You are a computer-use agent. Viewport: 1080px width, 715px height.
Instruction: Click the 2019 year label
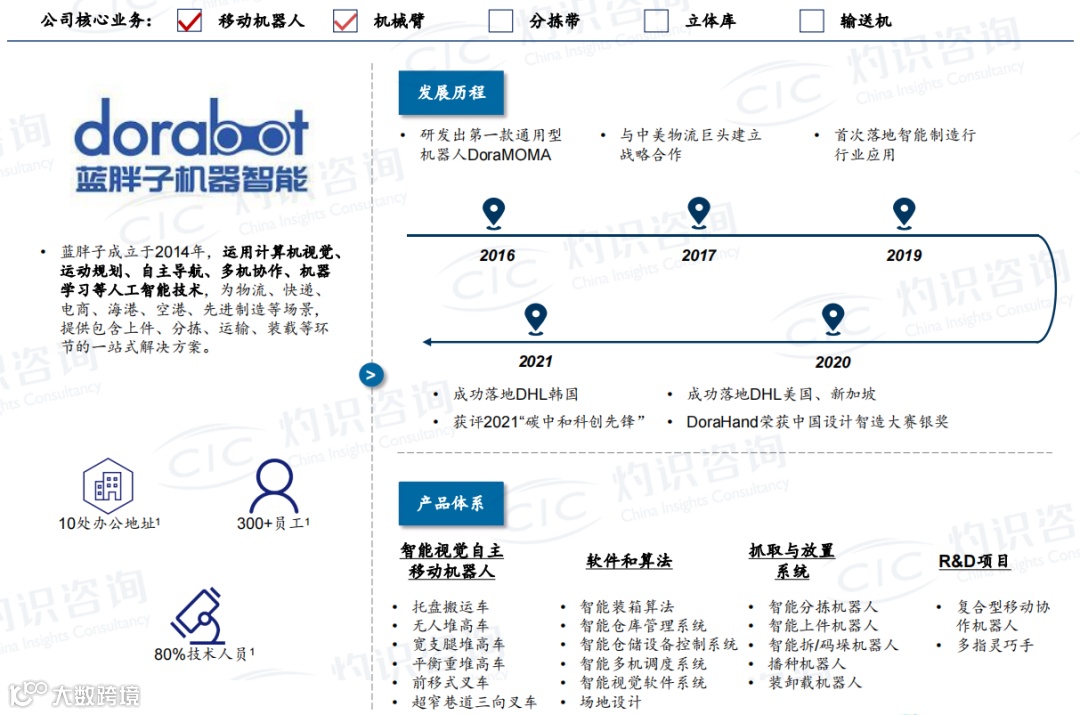904,256
